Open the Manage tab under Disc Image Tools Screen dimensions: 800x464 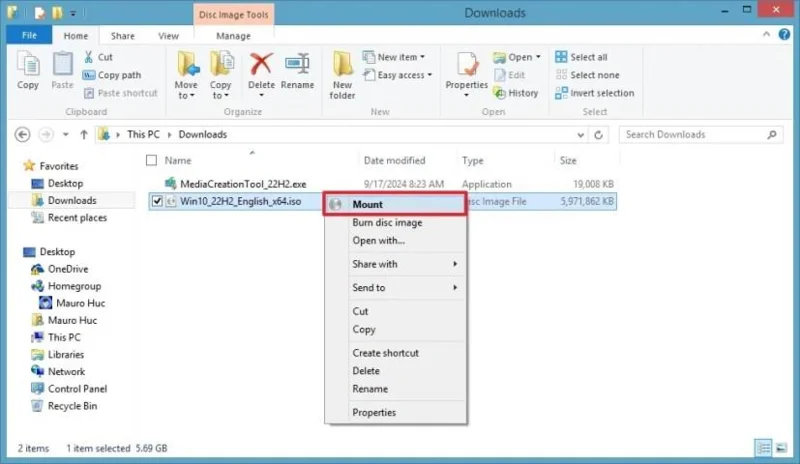(x=233, y=36)
